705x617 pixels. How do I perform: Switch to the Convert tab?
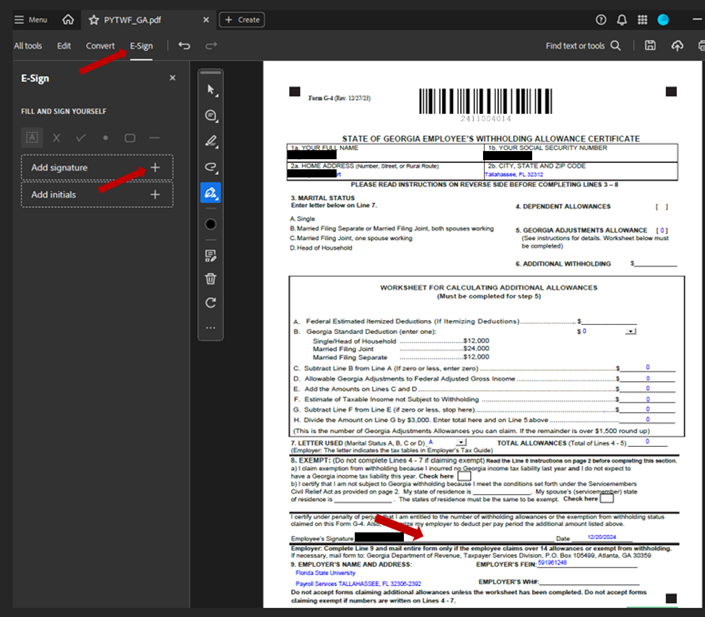click(100, 46)
